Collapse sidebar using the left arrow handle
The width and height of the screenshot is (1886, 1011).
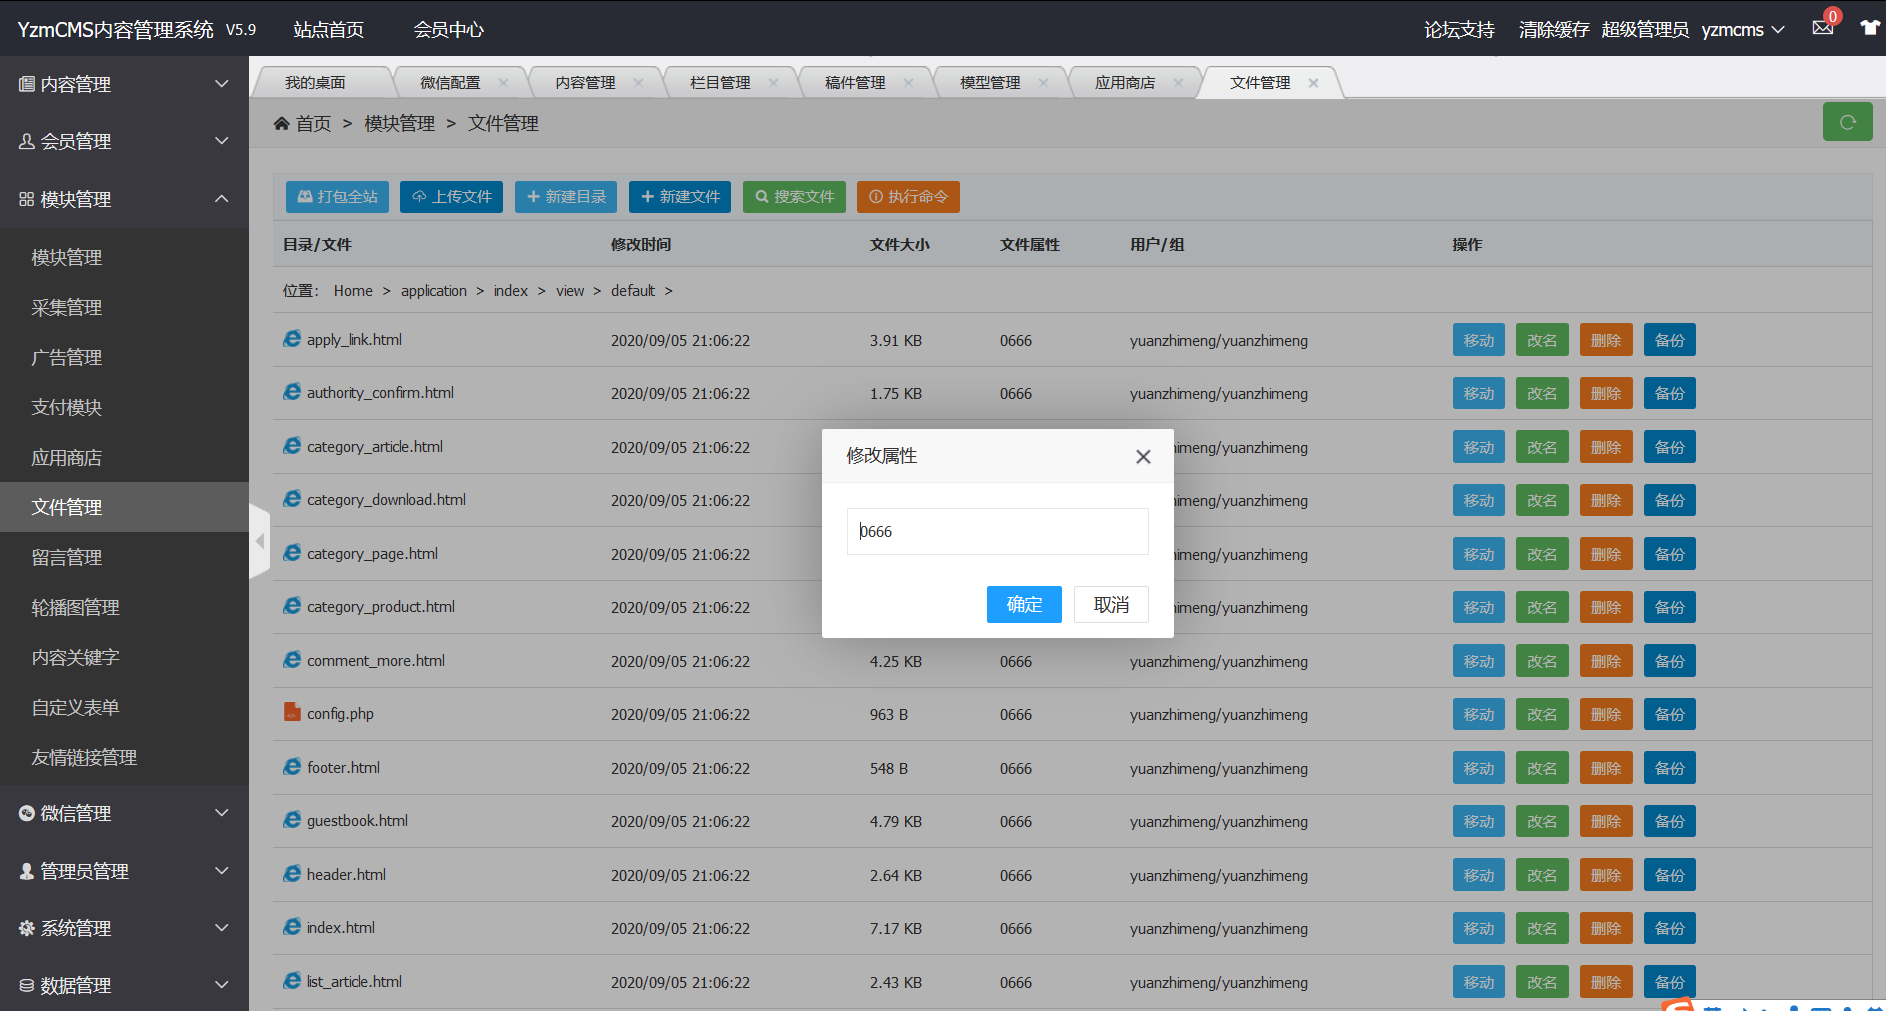[x=260, y=541]
